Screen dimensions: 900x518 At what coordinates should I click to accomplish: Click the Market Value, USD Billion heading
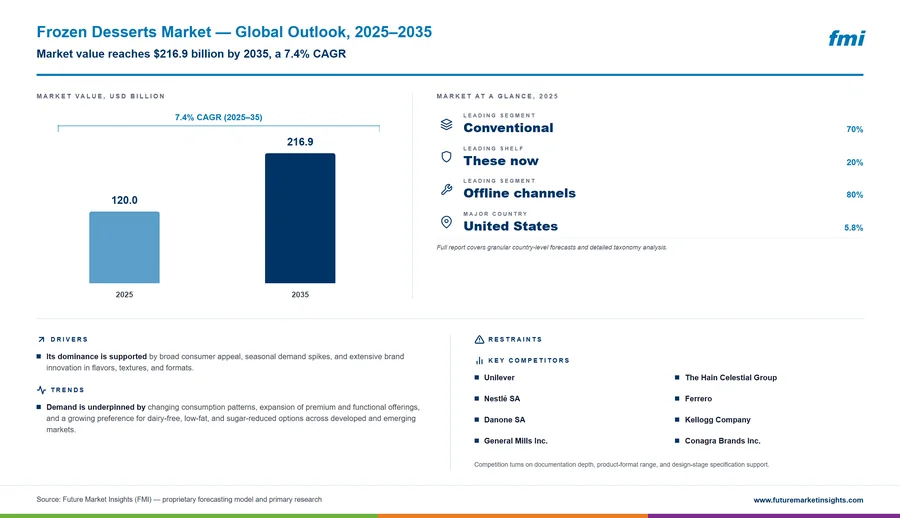click(100, 96)
